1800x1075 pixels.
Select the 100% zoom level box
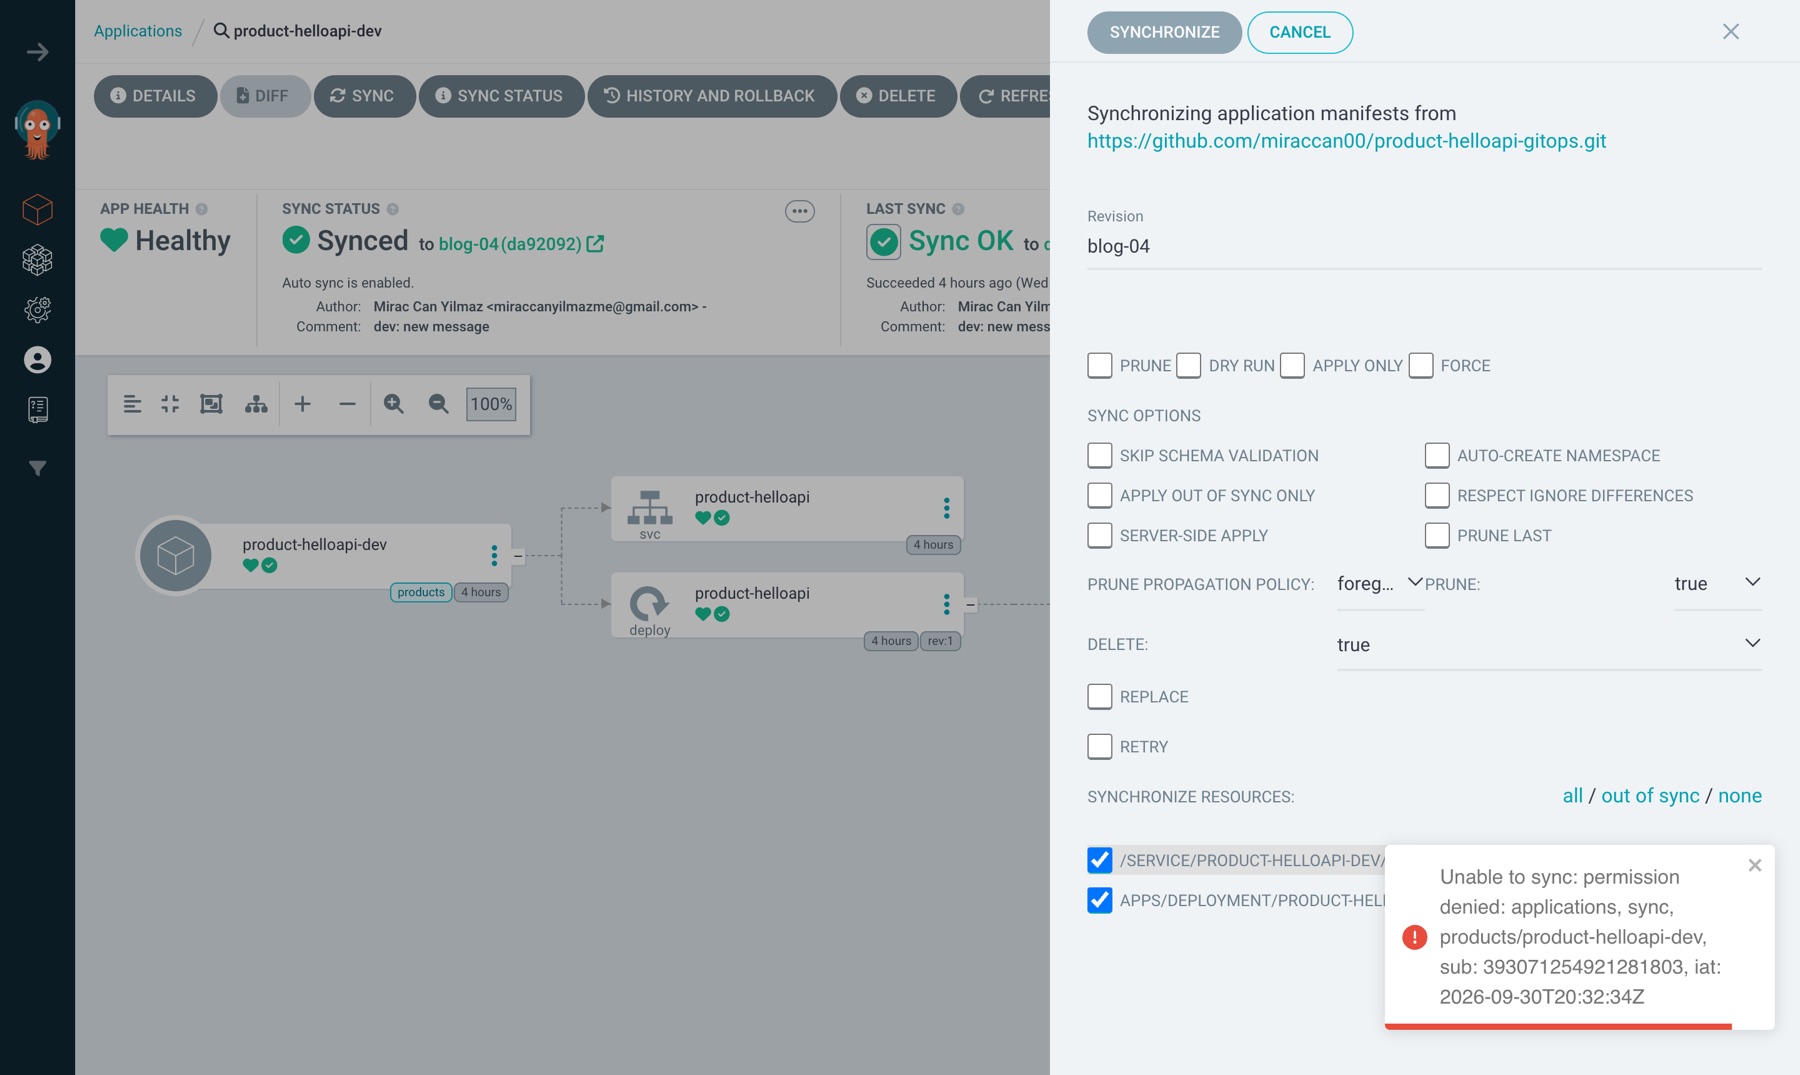pos(491,404)
